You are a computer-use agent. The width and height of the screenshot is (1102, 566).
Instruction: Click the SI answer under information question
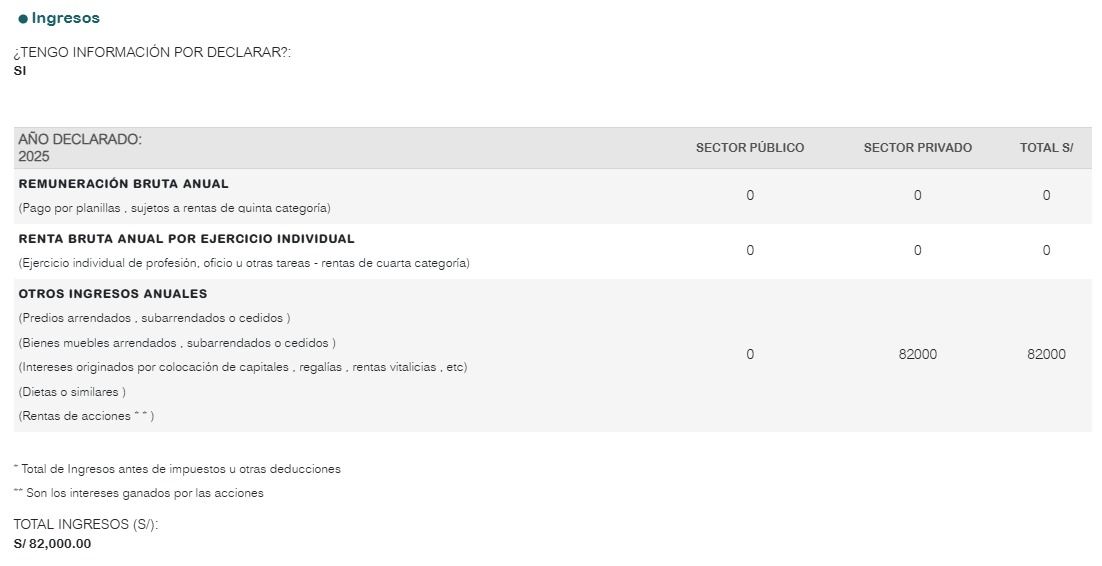click(x=20, y=71)
